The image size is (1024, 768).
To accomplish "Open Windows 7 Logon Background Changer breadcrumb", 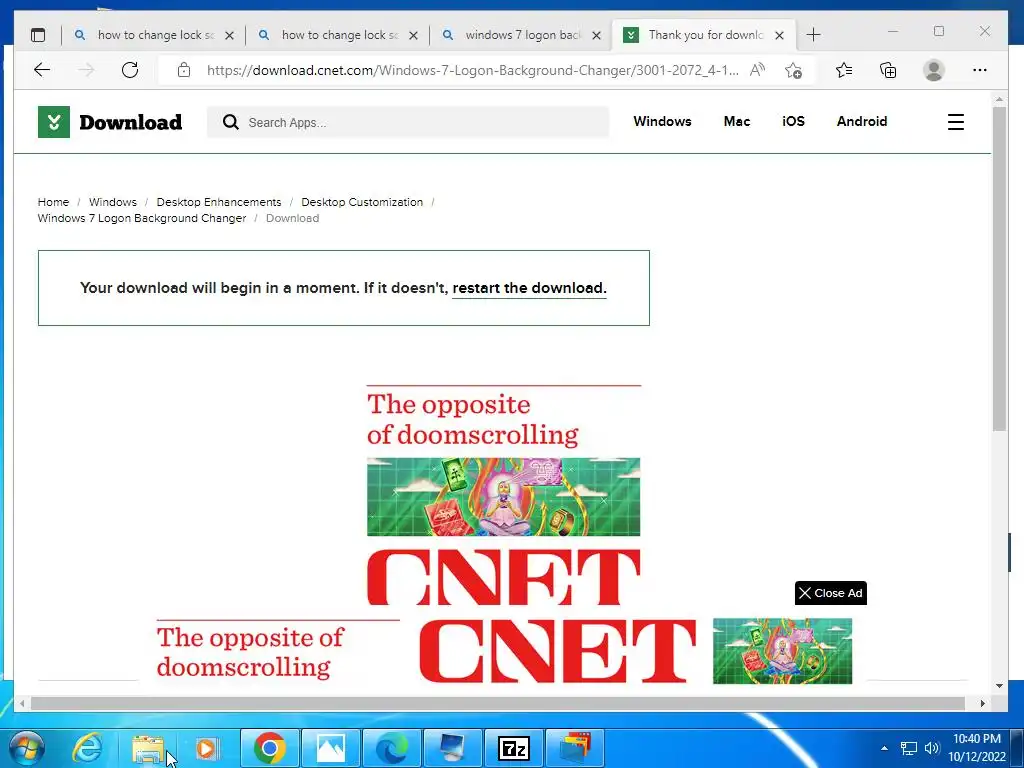I will pyautogui.click(x=142, y=218).
